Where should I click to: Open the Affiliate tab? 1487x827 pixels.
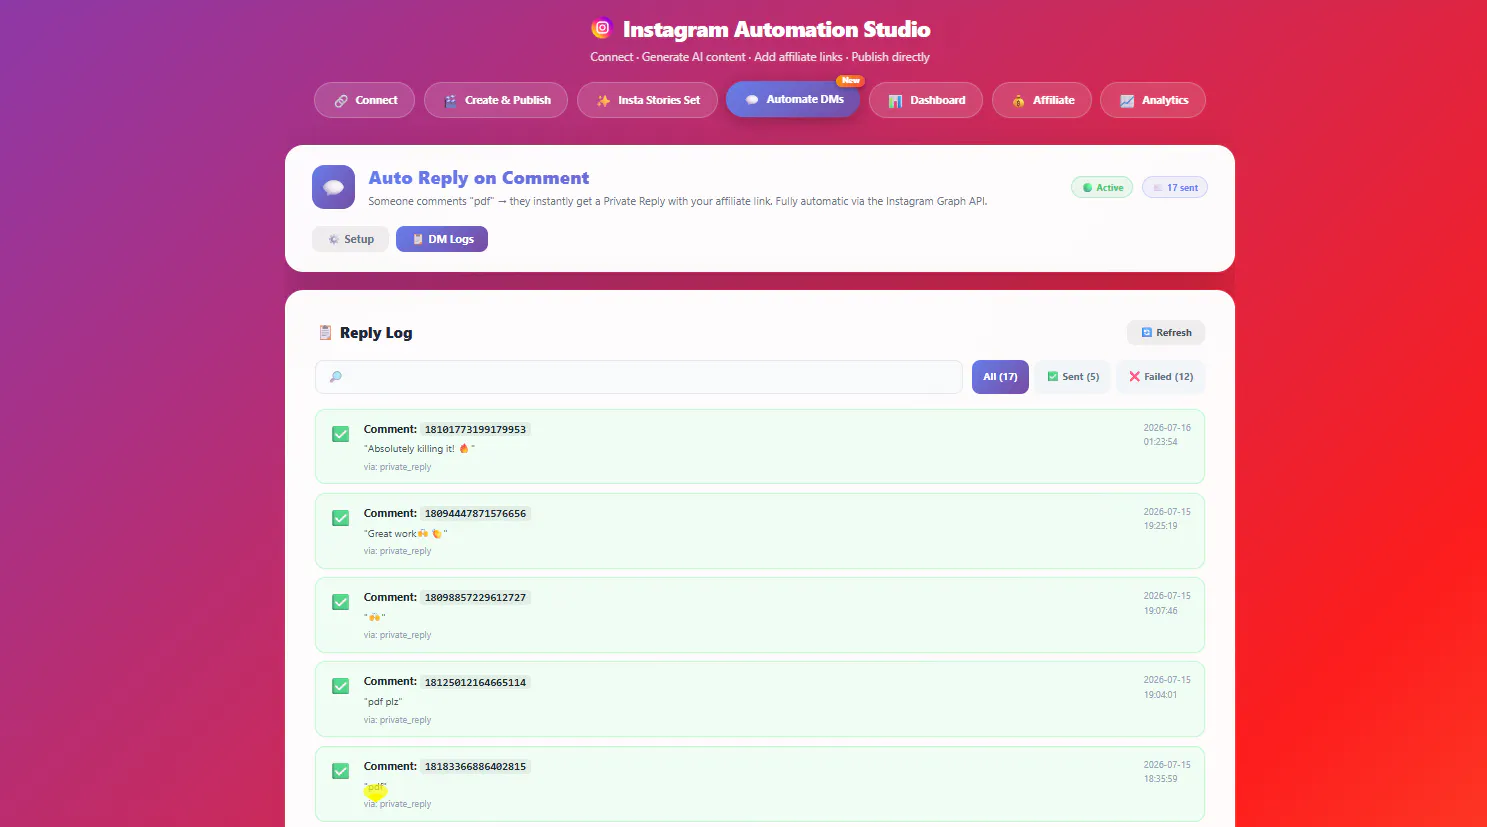coord(1042,100)
